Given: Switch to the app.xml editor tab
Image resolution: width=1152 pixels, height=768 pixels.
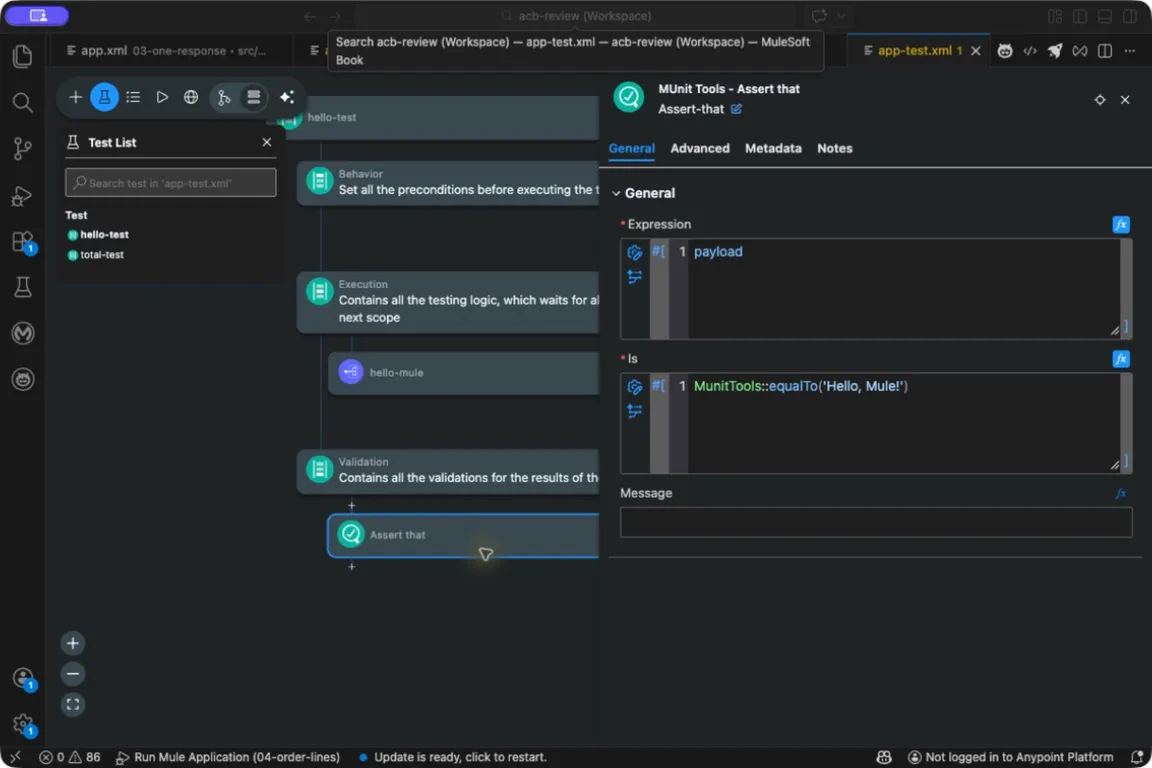Looking at the screenshot, I should [168, 51].
